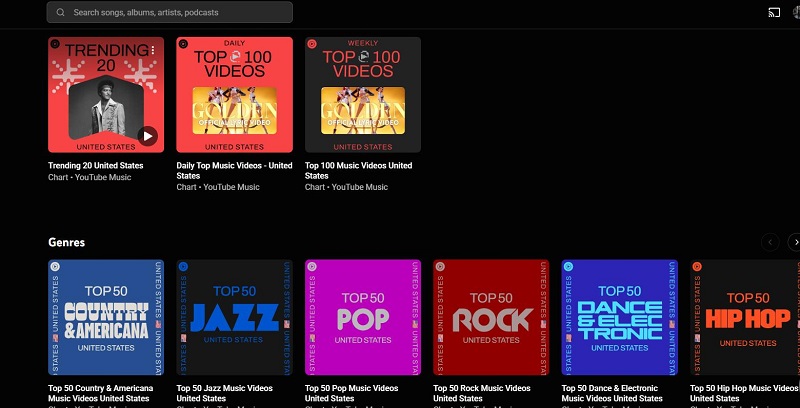The width and height of the screenshot is (800, 408).
Task: Click YouTube Music under Top 100 Music Videos
Action: click(x=360, y=187)
